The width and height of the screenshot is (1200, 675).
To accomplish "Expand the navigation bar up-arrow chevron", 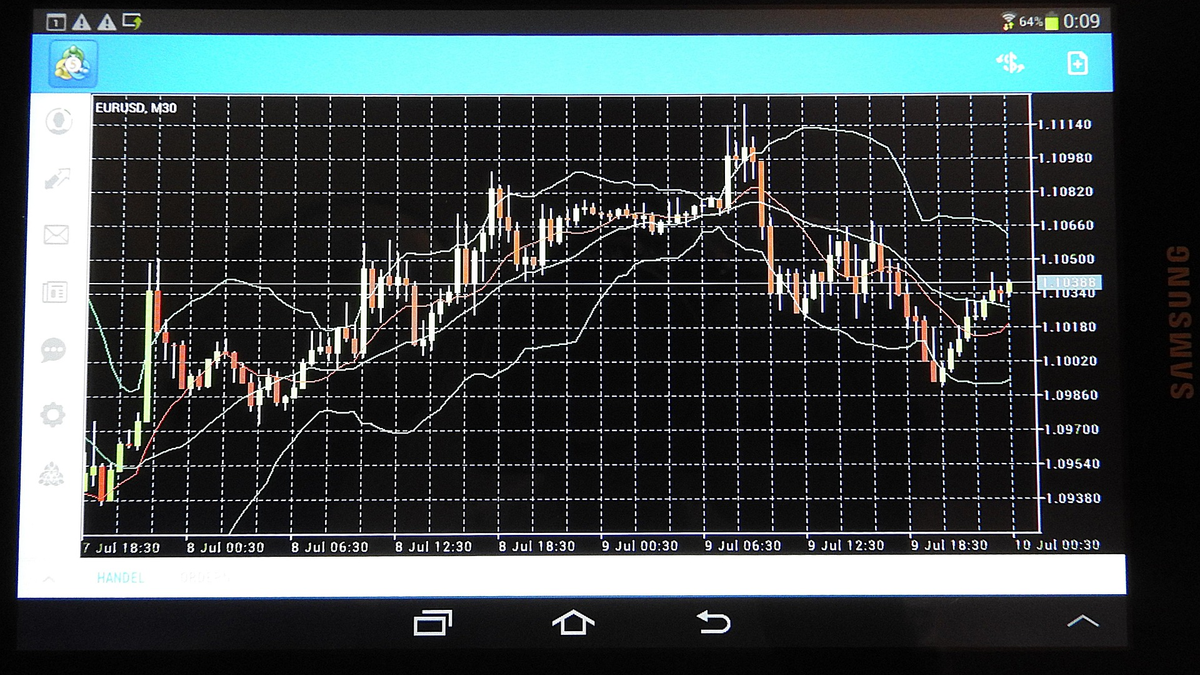I will coord(1085,620).
